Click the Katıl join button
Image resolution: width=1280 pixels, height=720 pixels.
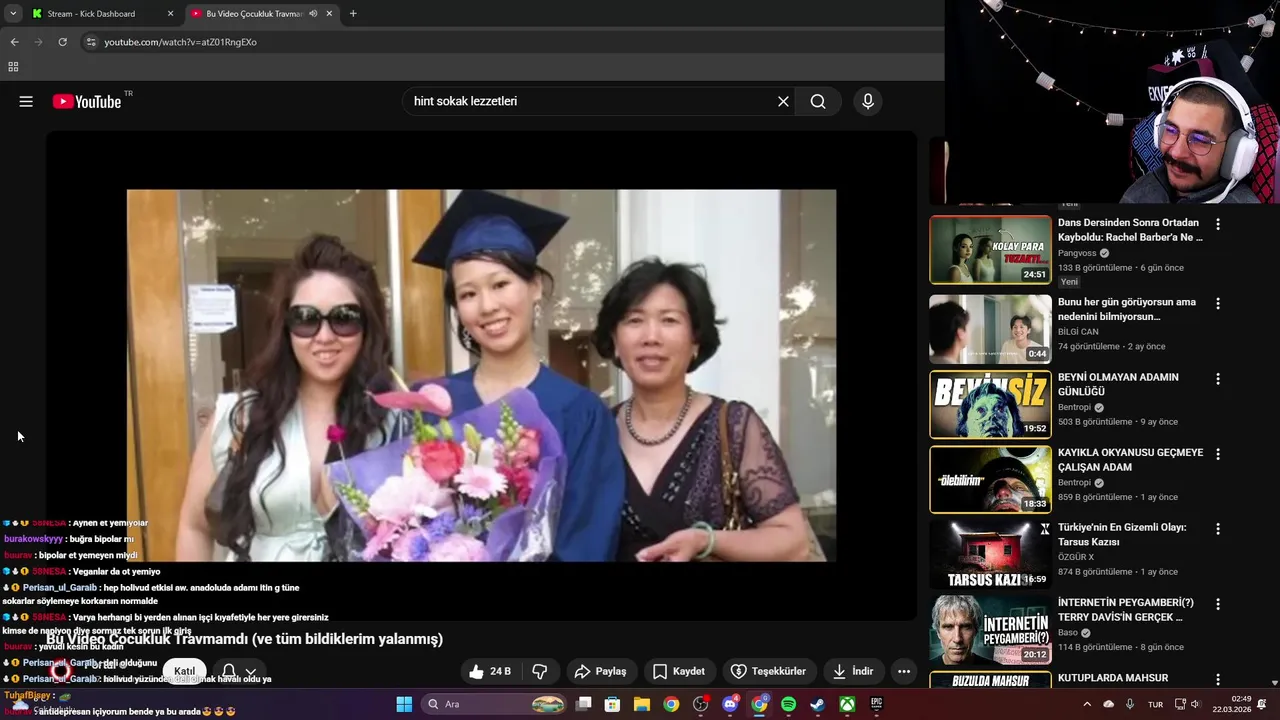(x=185, y=671)
